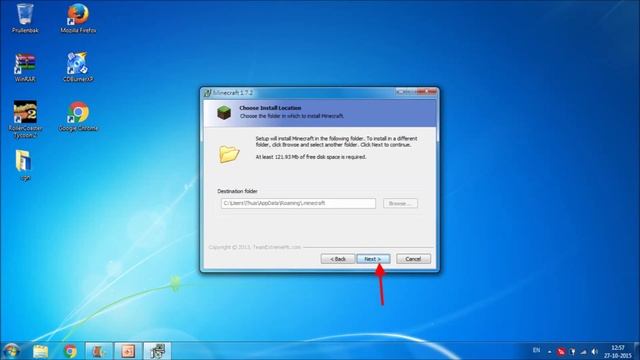
Task: Click the Minecraft grass block icon in header
Action: [224, 112]
